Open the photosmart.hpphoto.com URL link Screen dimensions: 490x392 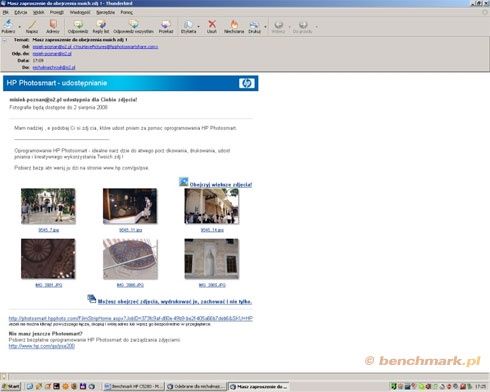(x=131, y=318)
